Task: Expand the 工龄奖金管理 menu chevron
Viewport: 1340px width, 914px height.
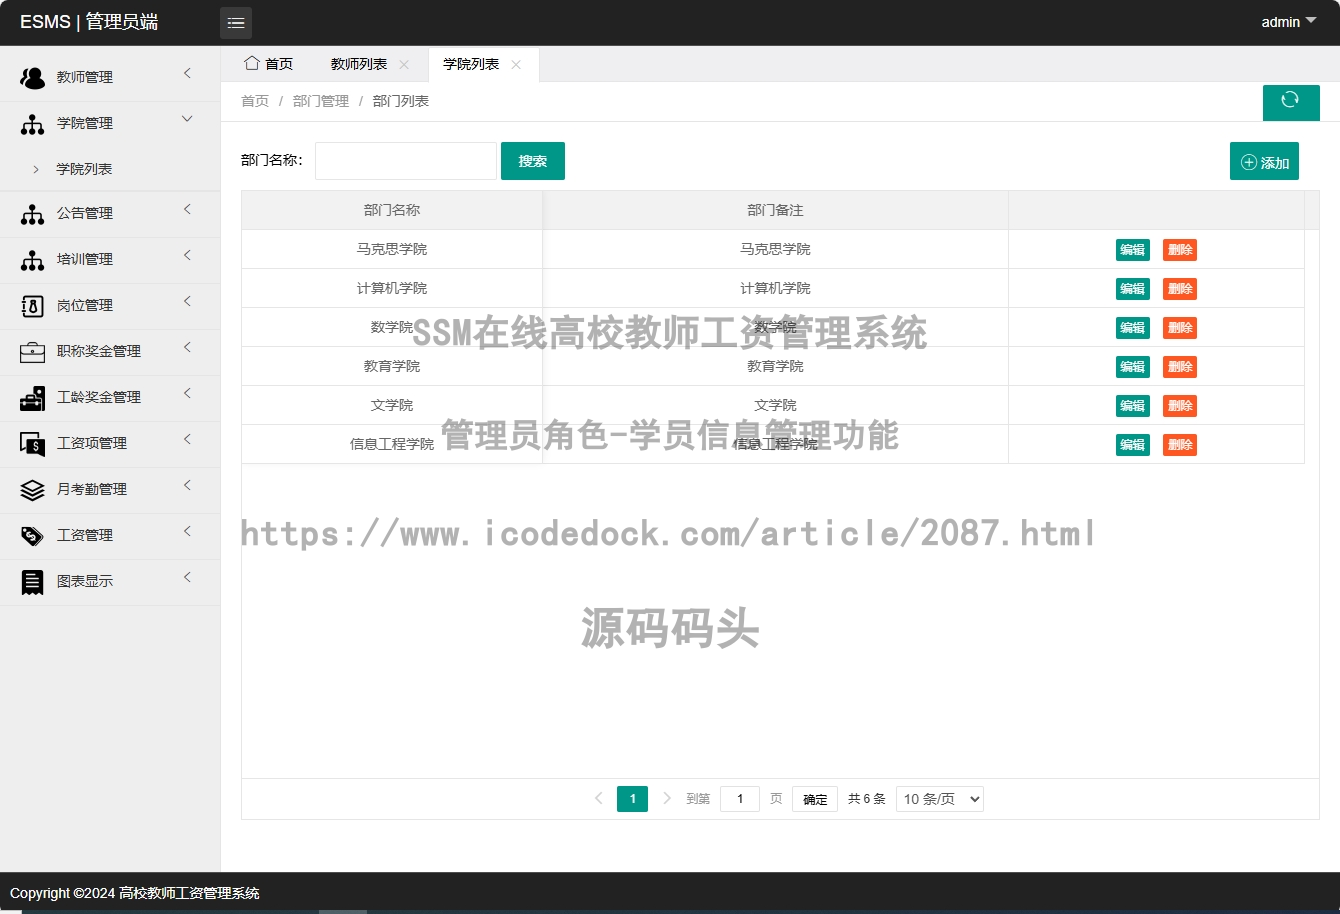Action: (x=187, y=393)
